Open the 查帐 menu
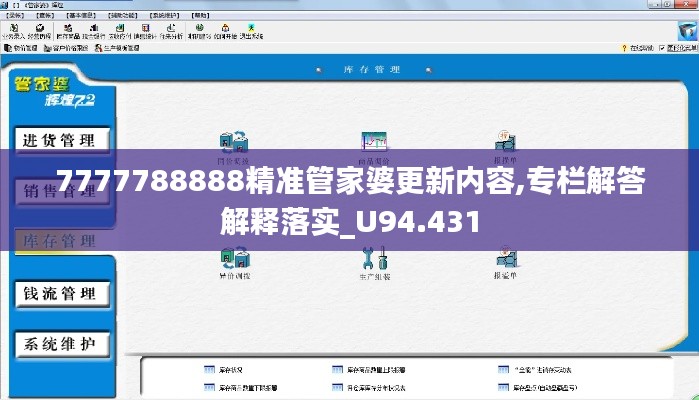699x400 pixels. pos(45,15)
